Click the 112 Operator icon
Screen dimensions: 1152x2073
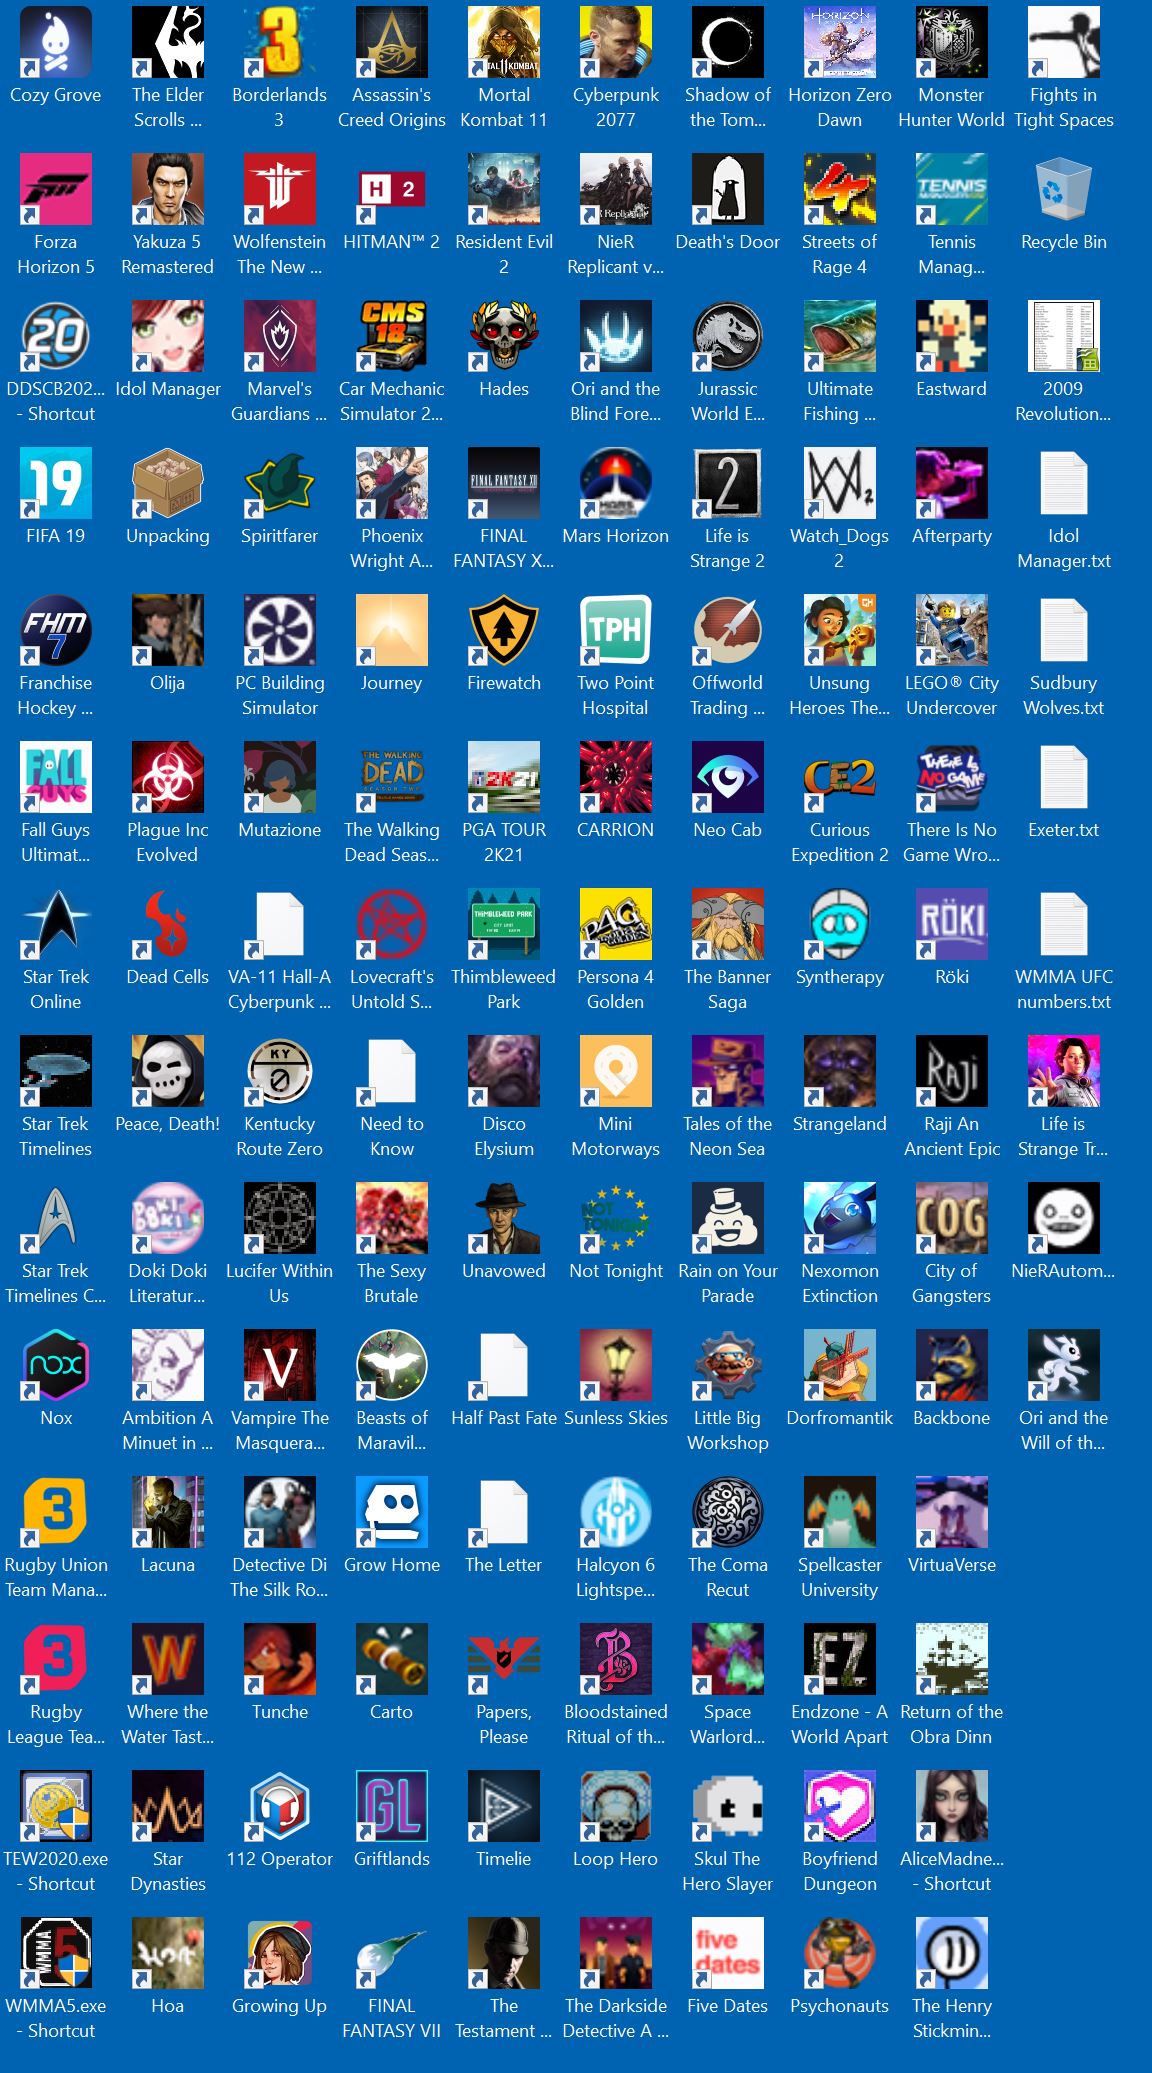point(280,1806)
